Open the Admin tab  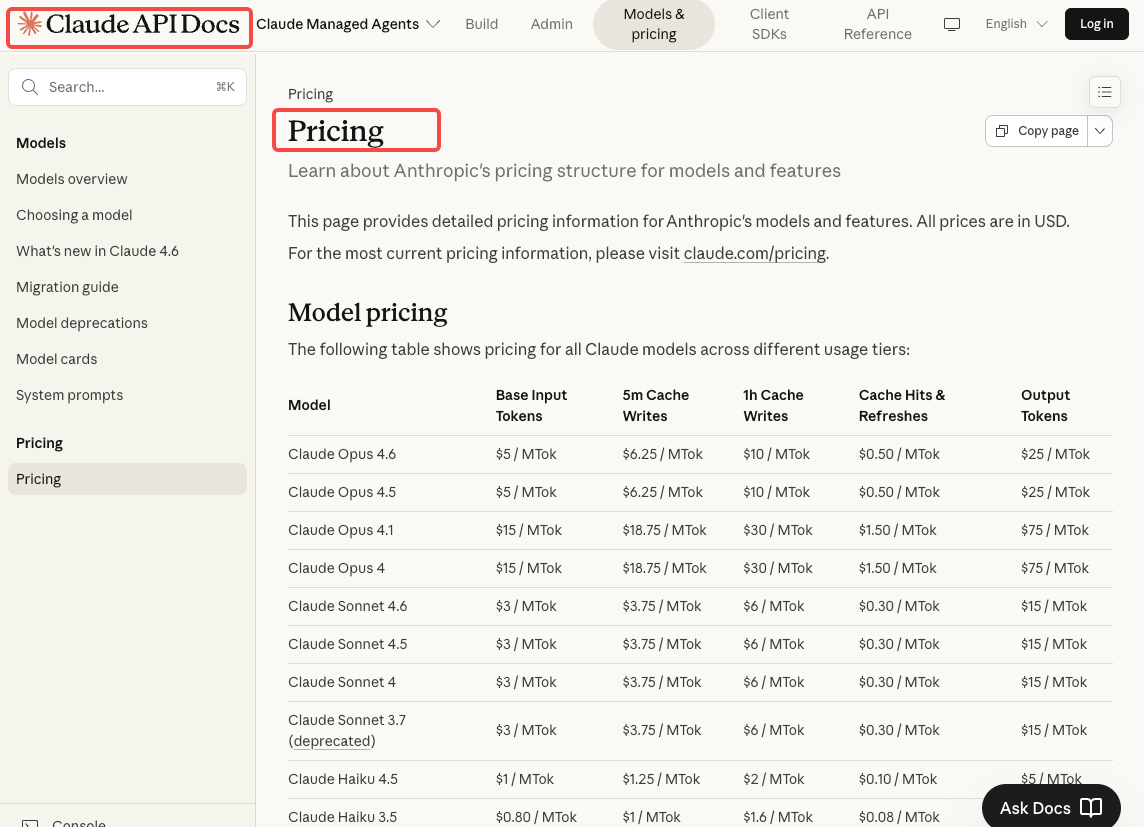[x=552, y=24]
